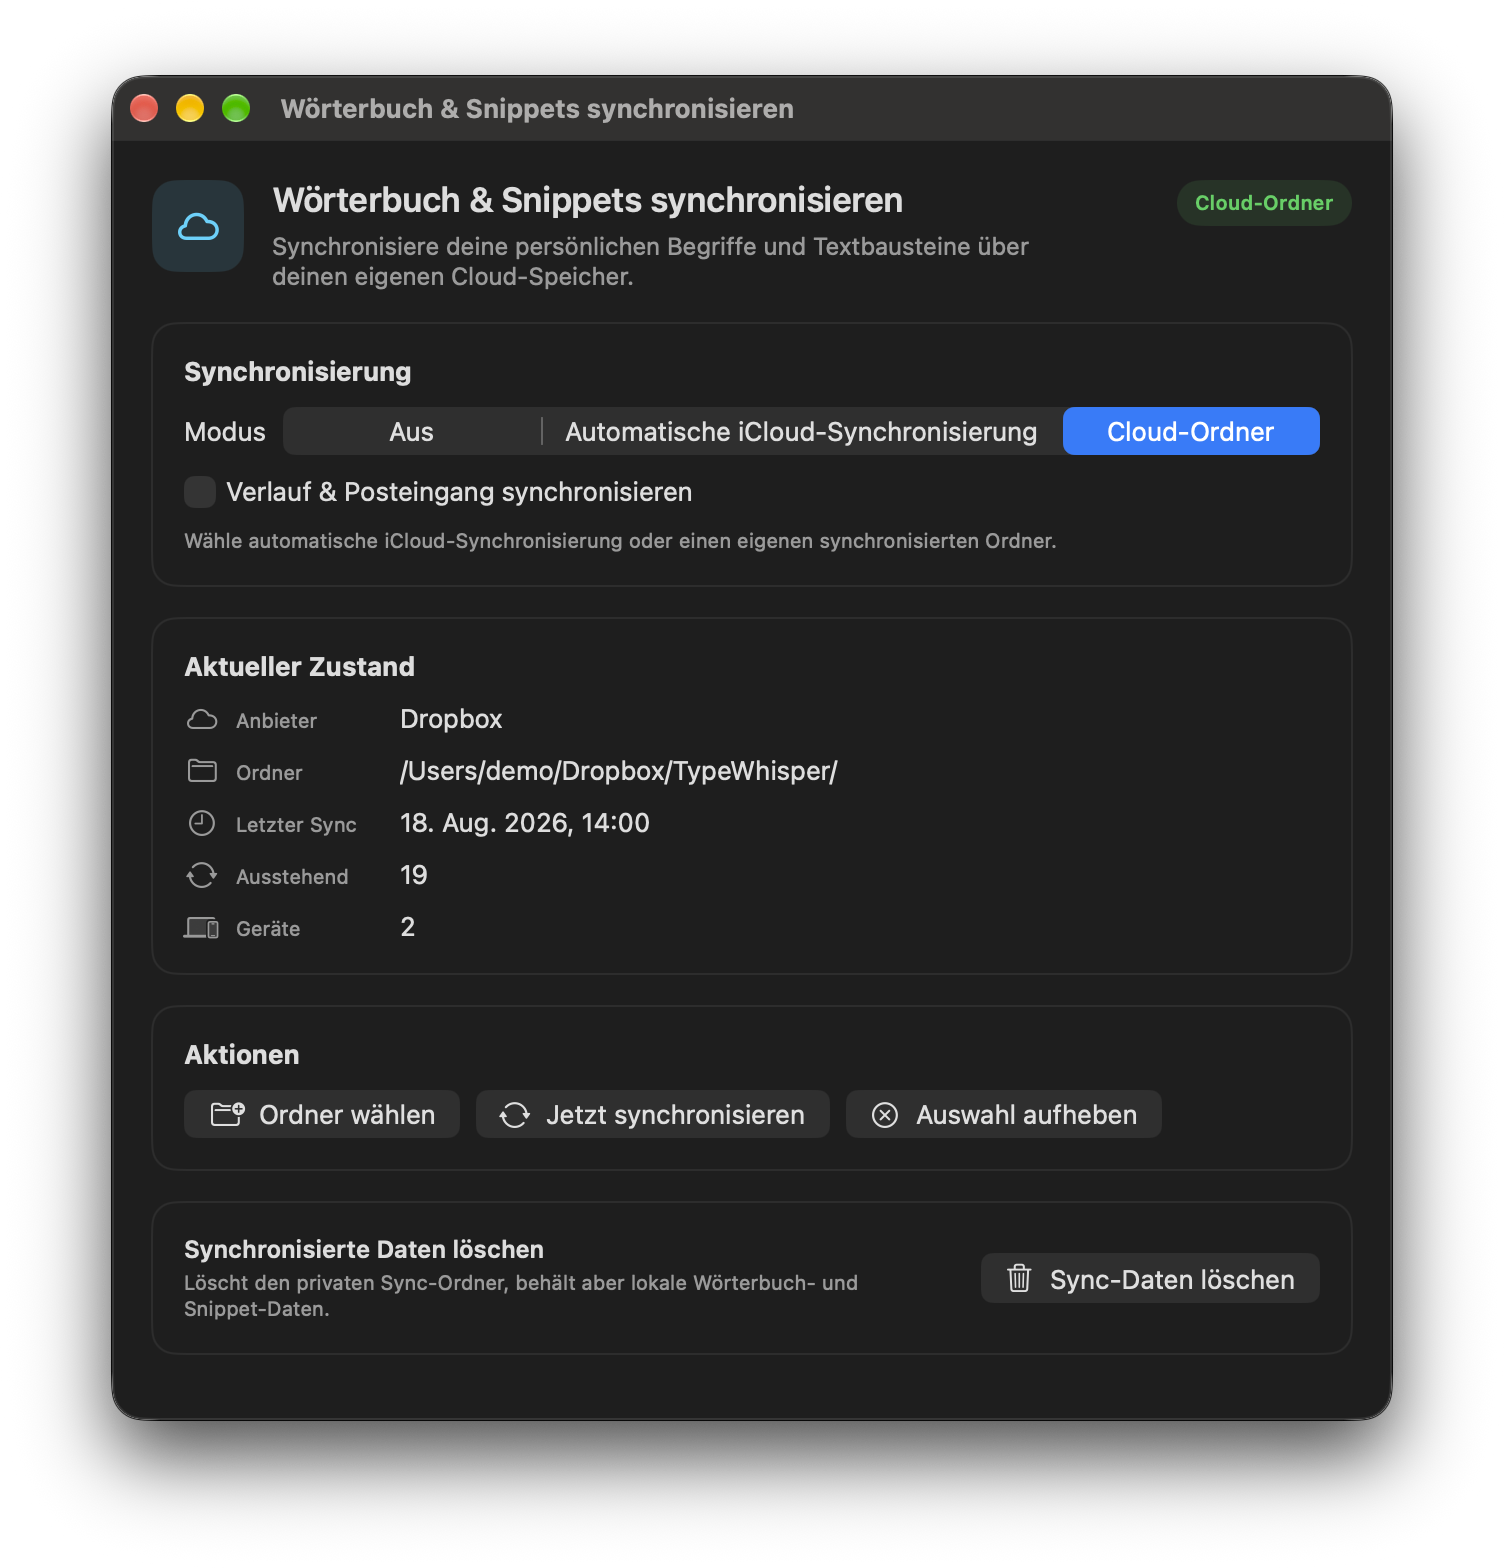Click the sync arrows icon beside Ausstehend
This screenshot has width=1504, height=1568.
[202, 875]
